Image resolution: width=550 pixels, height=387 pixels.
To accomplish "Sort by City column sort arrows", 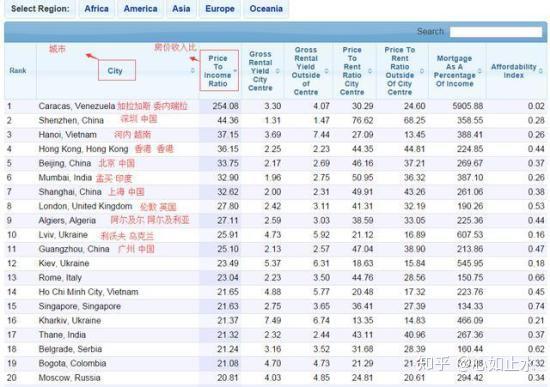I will [x=193, y=71].
